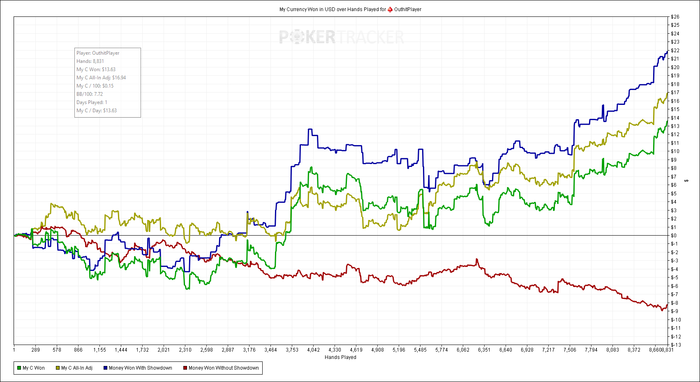This screenshot has height=382, width=700.
Task: Select 'My C All-In Adj' legend label
Action: point(76,368)
